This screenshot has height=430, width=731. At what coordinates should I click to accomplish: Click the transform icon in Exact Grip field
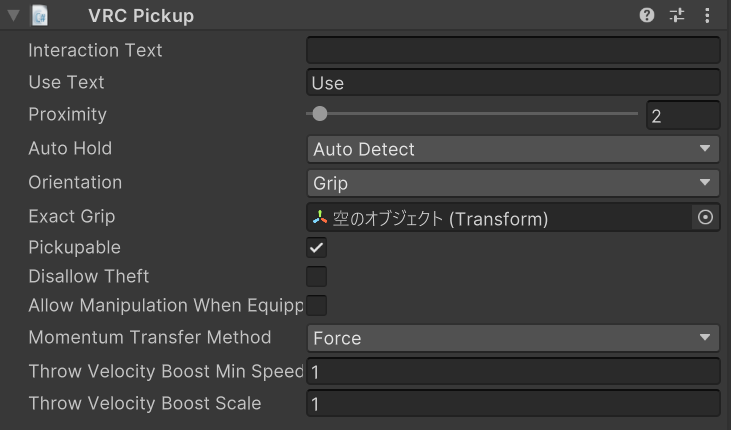click(319, 218)
